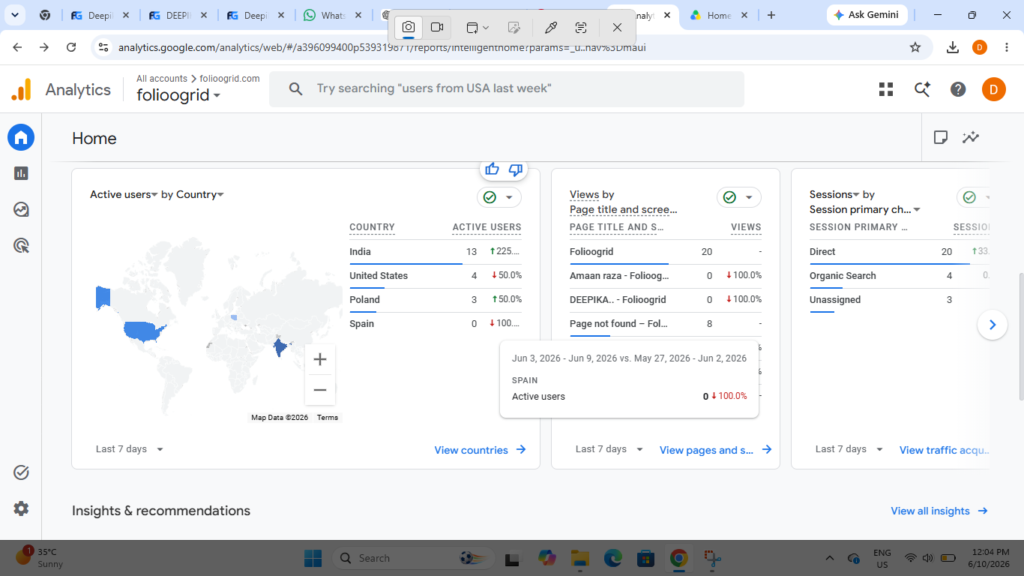
Task: Click the Terms link on map
Action: [x=327, y=417]
